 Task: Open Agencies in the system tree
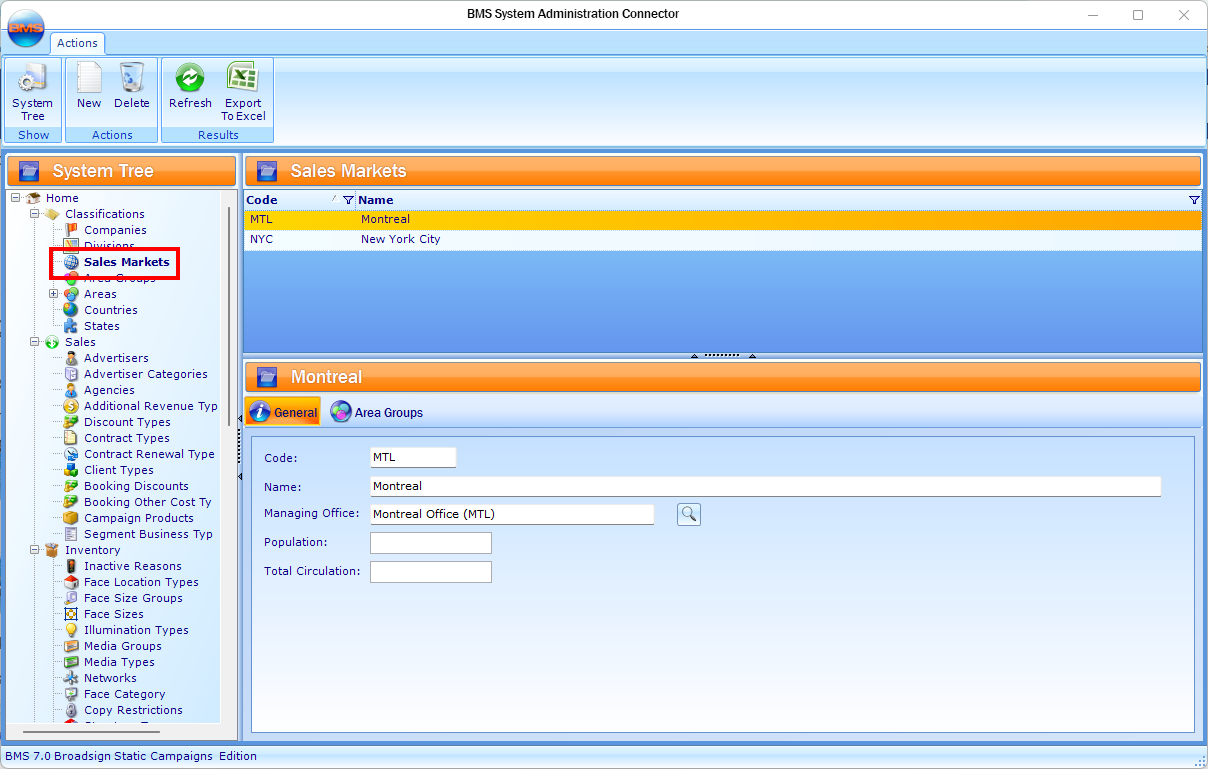[109, 390]
